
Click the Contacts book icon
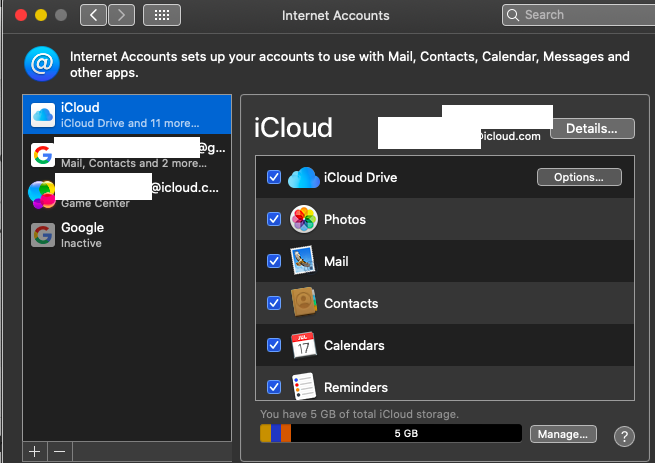coord(304,302)
